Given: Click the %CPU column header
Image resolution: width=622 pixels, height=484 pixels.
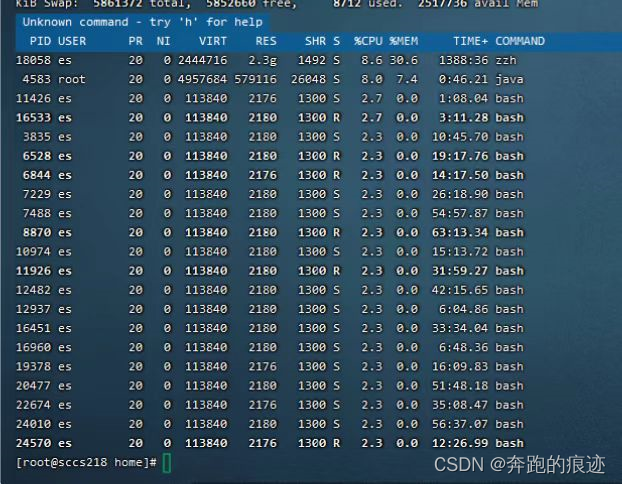Looking at the screenshot, I should tap(368, 41).
